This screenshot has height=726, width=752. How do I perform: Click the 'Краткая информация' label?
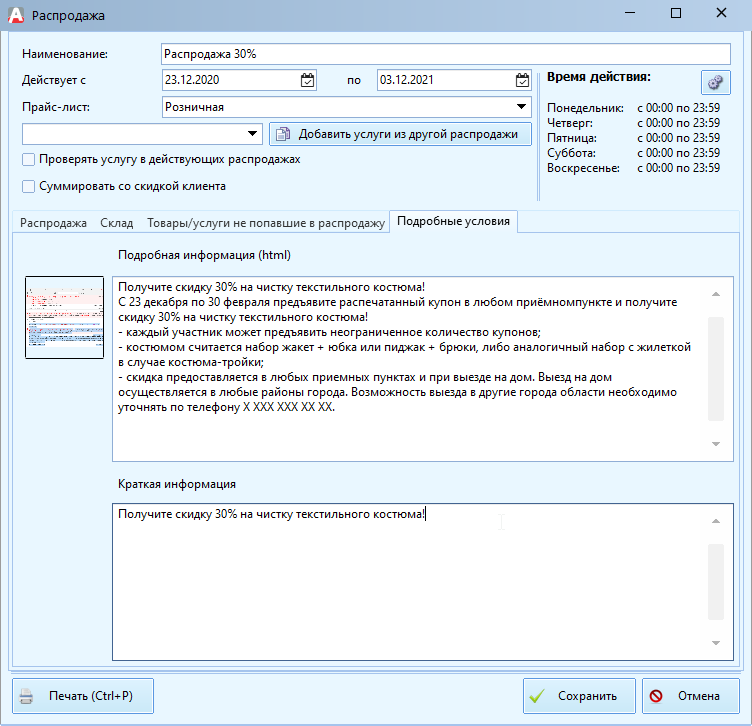tap(176, 484)
